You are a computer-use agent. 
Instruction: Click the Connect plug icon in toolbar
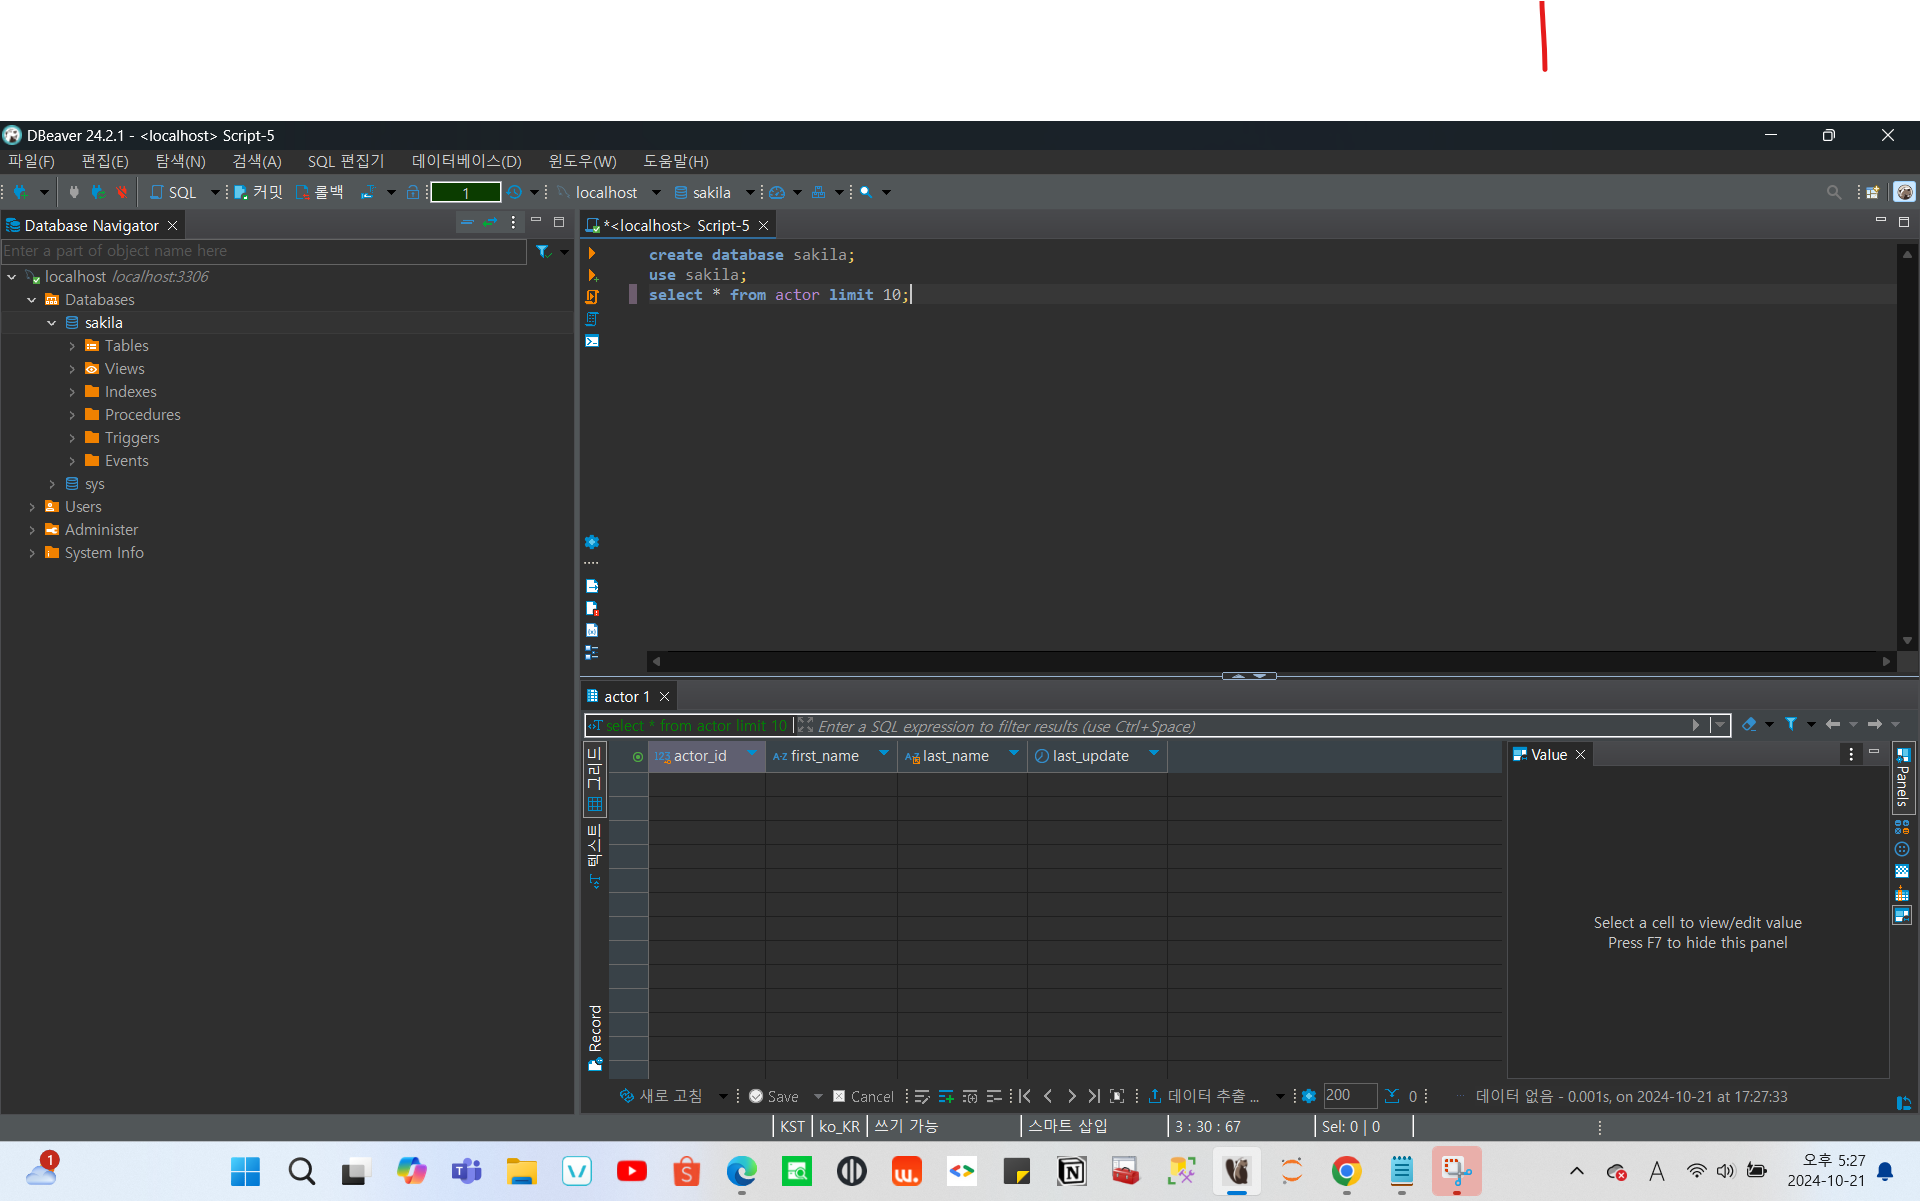[74, 192]
